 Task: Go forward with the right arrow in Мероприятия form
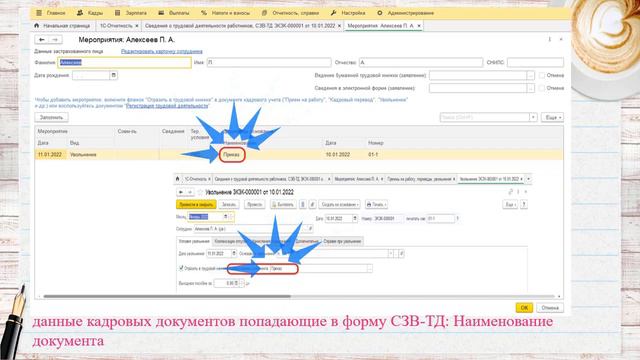click(x=56, y=40)
